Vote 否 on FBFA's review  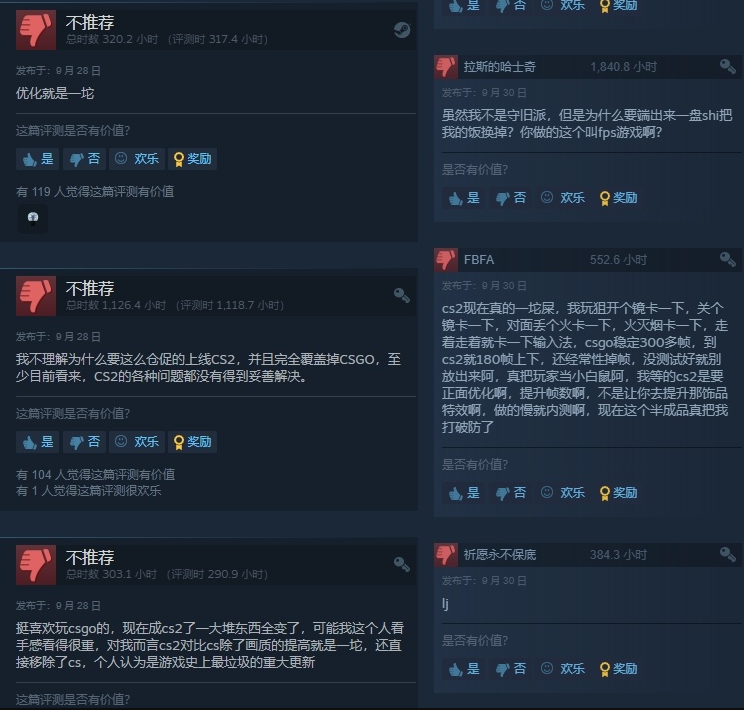click(511, 493)
